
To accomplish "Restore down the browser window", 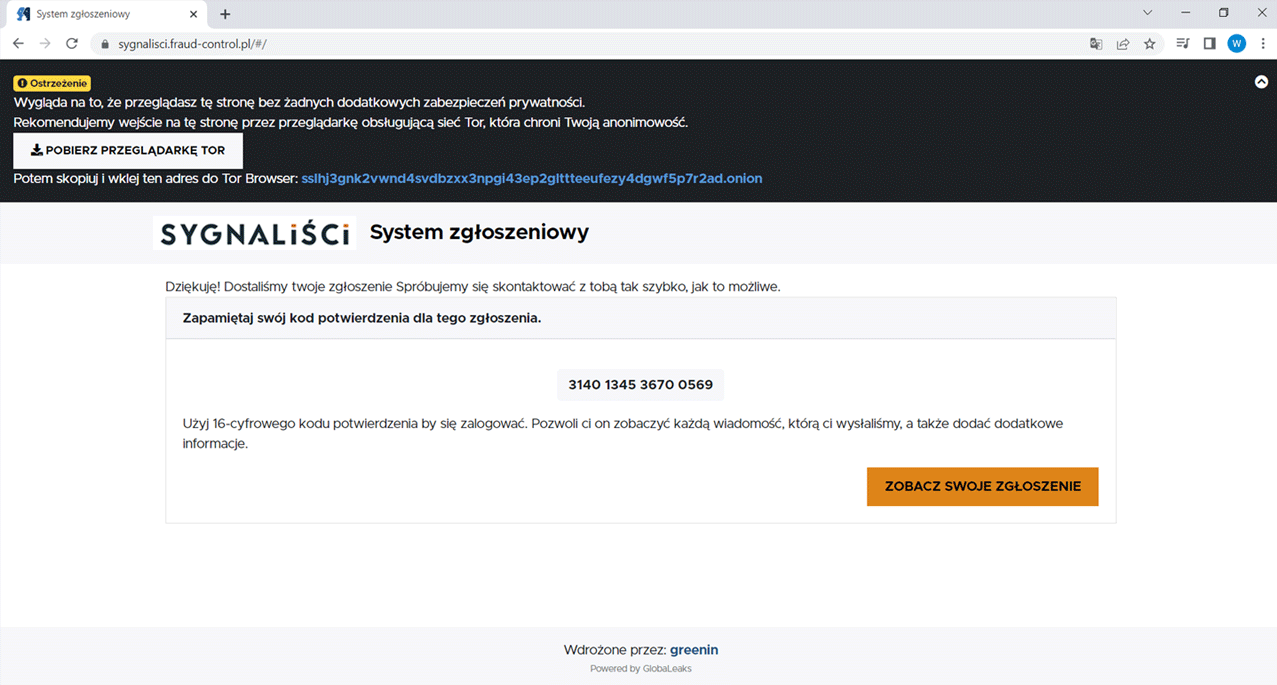I will pos(1223,13).
